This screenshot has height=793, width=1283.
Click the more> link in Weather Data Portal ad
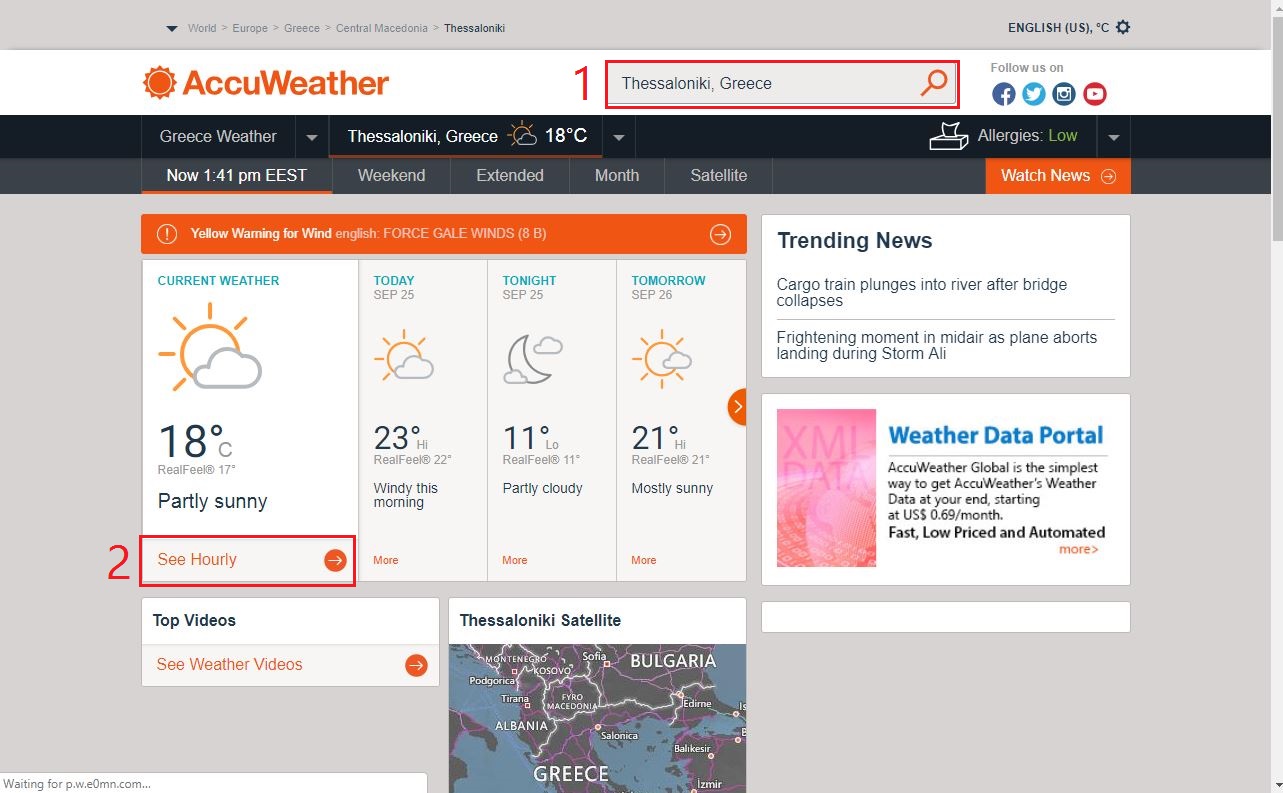coord(1079,549)
